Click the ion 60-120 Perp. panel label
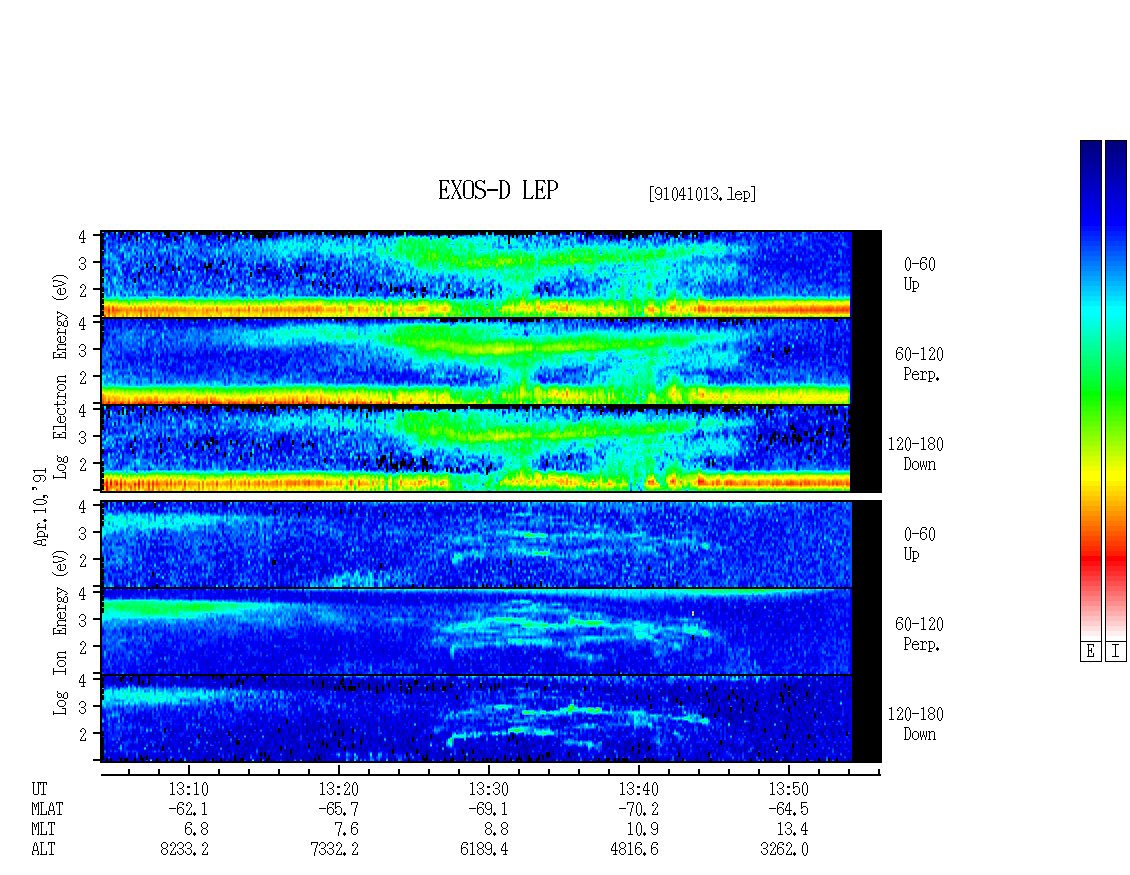This screenshot has width=1130, height=875. click(x=920, y=634)
